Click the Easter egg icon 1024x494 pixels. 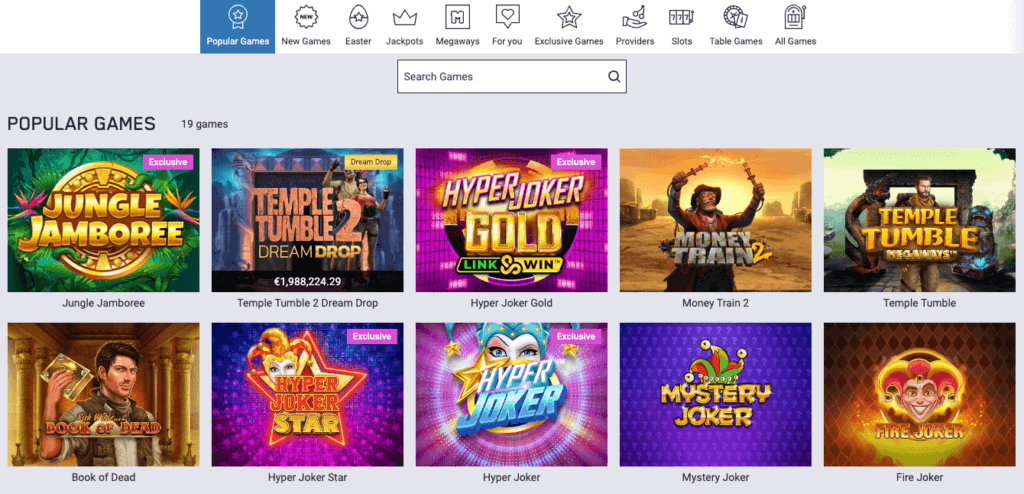click(358, 16)
